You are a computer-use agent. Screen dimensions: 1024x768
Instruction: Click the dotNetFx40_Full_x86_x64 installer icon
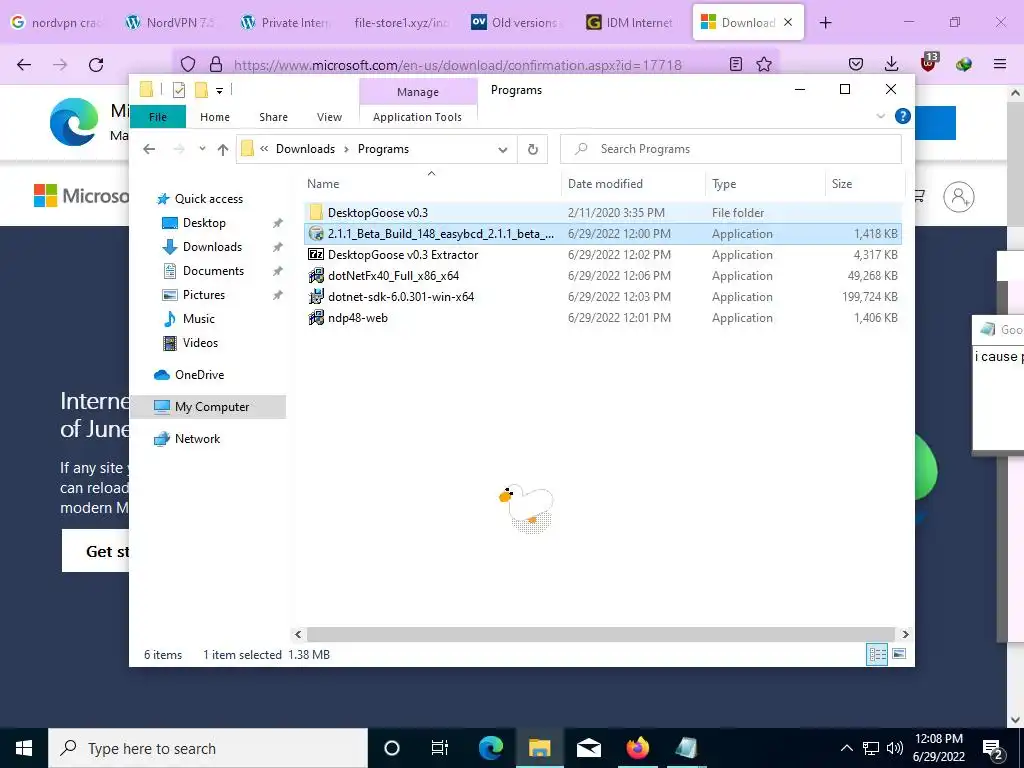pos(316,276)
